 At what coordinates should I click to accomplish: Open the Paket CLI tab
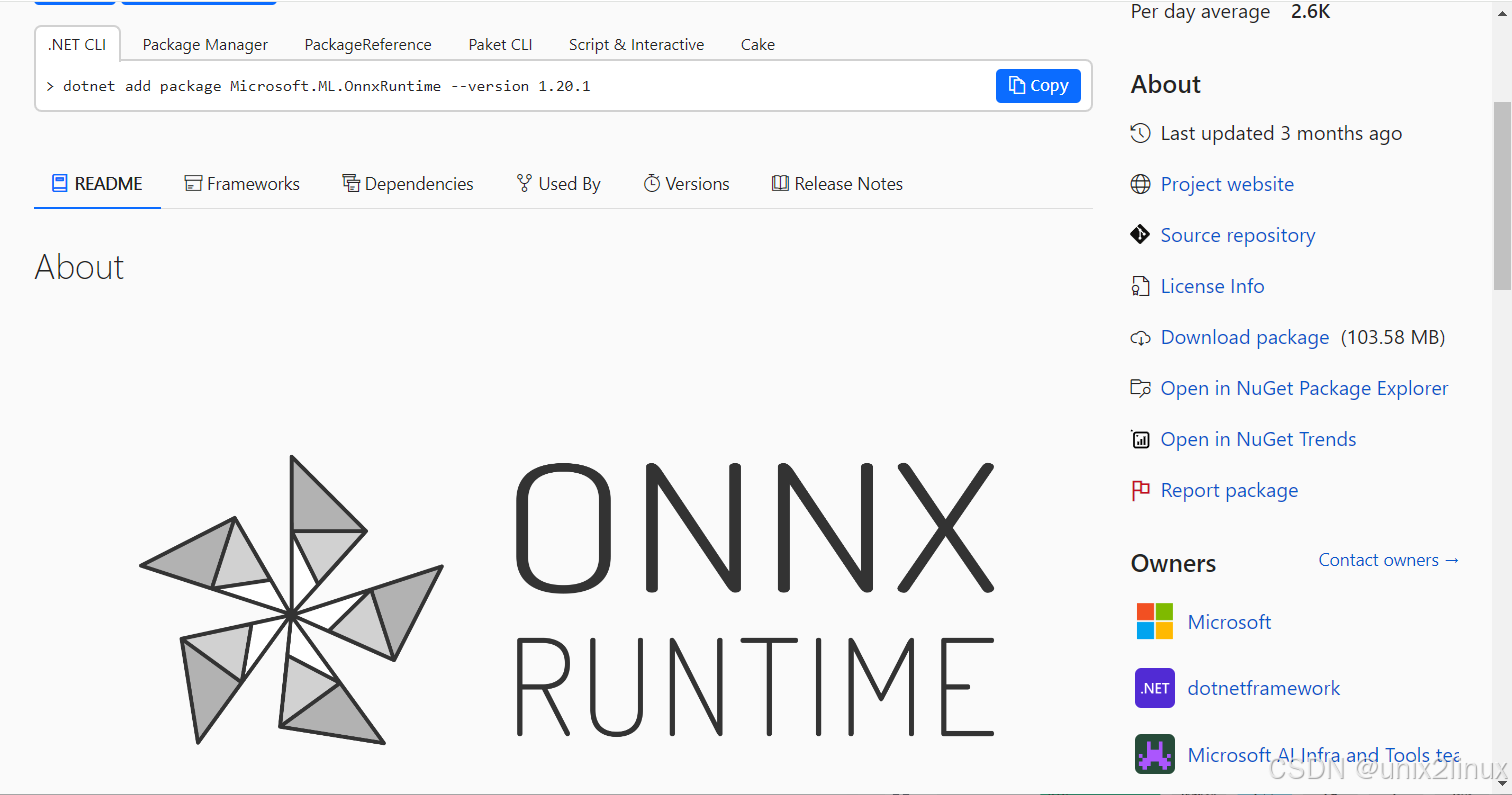pyautogui.click(x=500, y=44)
